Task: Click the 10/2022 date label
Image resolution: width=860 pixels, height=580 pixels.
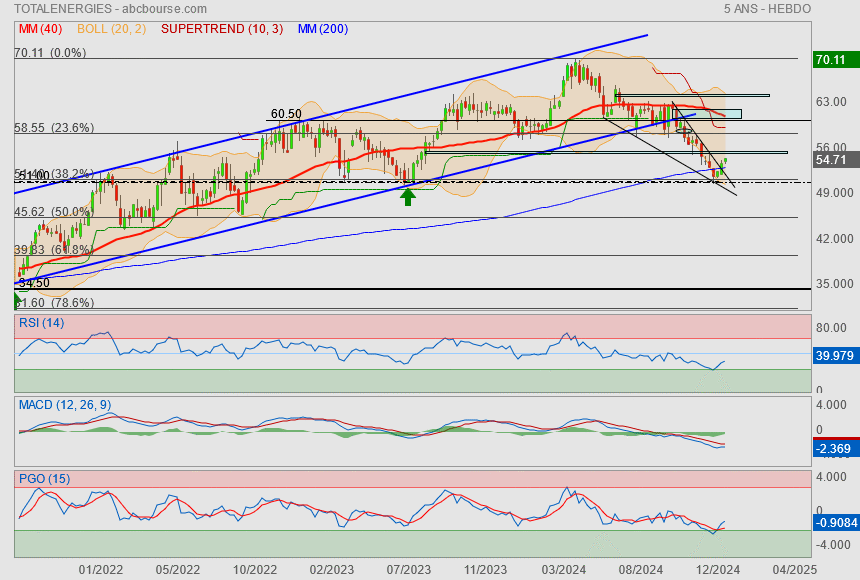Action: (x=255, y=570)
